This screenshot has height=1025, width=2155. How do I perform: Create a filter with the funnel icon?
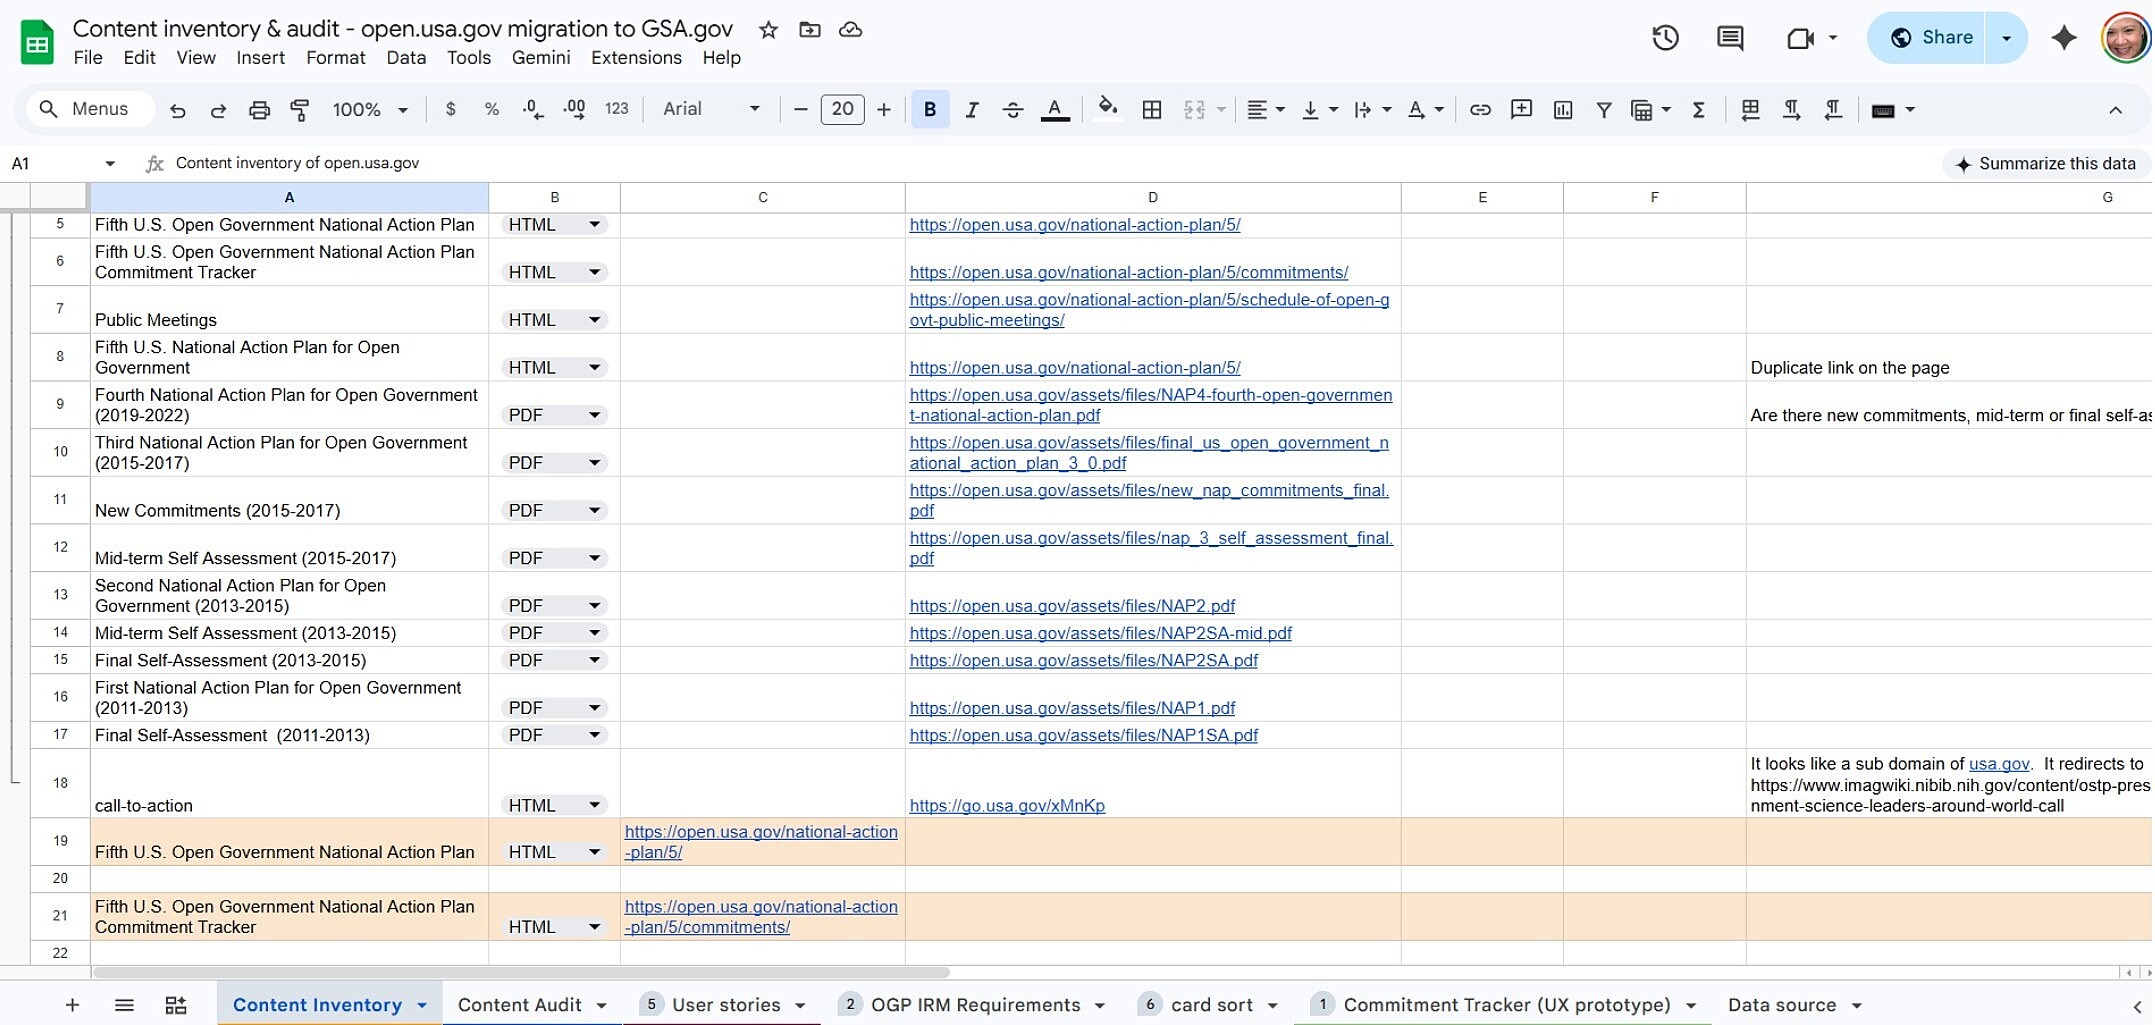pos(1603,110)
